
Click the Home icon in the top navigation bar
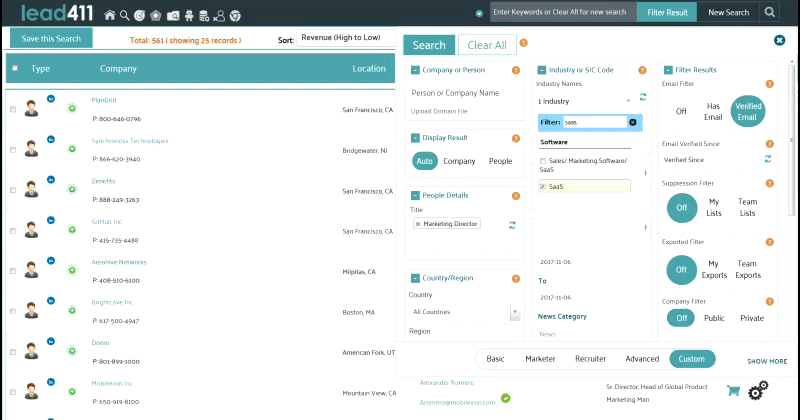tap(110, 15)
